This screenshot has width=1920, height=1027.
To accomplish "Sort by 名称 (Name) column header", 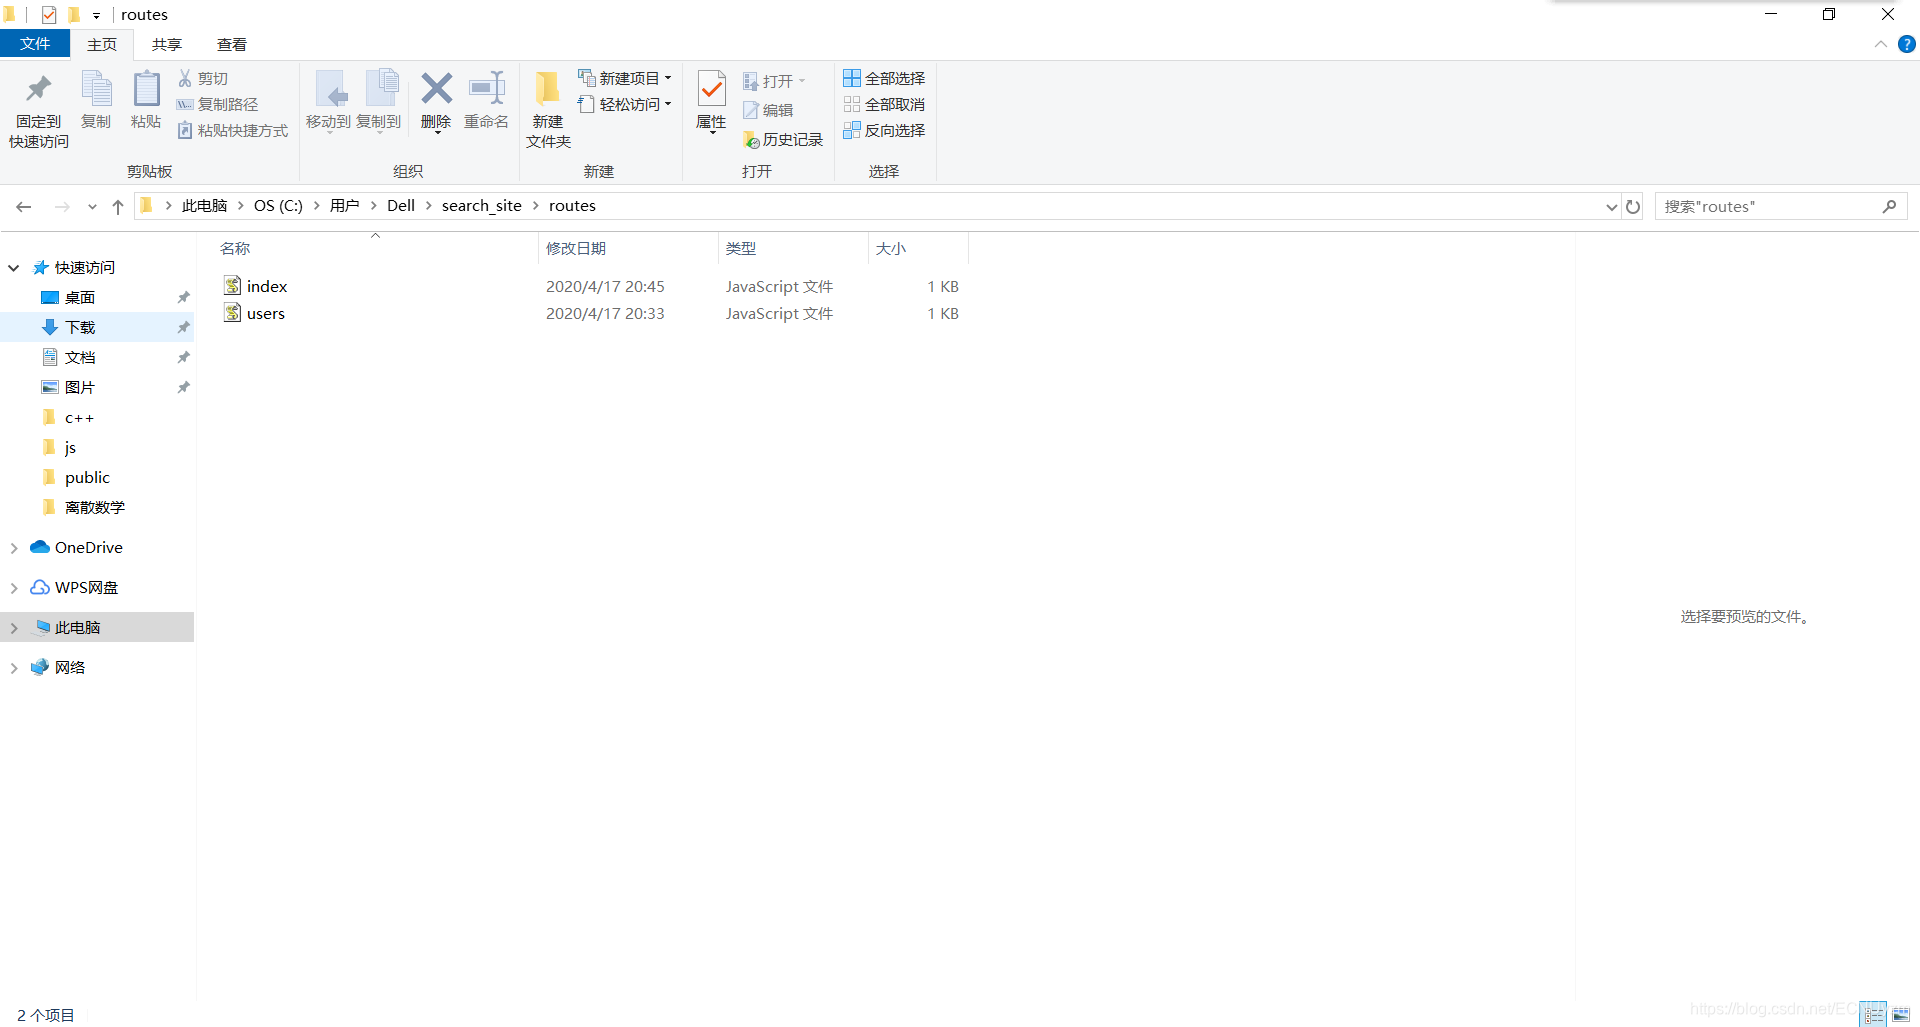I will pos(235,248).
